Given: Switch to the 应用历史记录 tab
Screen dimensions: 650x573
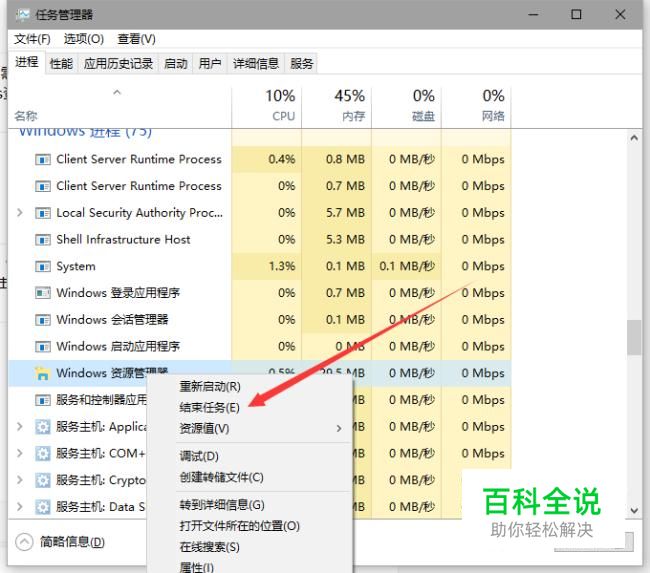Looking at the screenshot, I should tap(118, 64).
